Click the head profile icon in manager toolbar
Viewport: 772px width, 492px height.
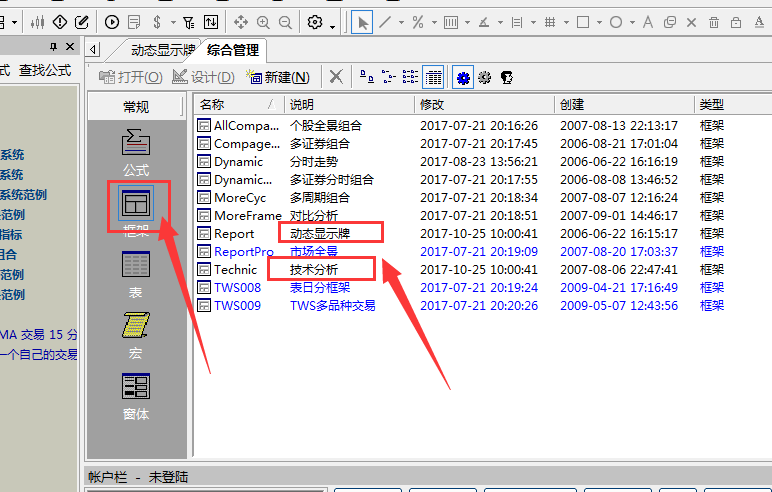tap(507, 77)
